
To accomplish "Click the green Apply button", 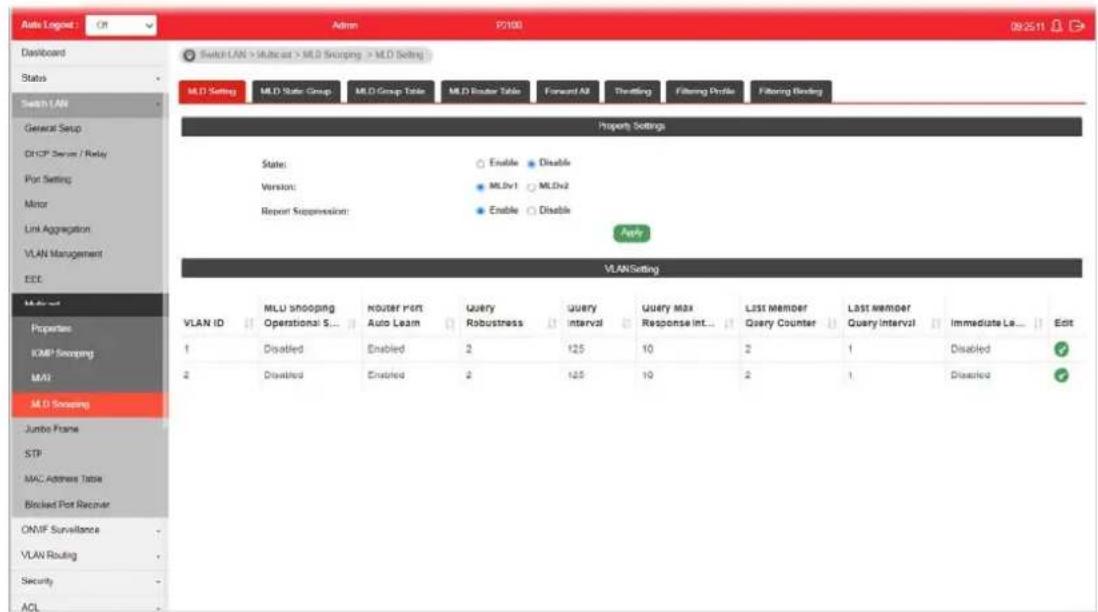I will (x=632, y=233).
